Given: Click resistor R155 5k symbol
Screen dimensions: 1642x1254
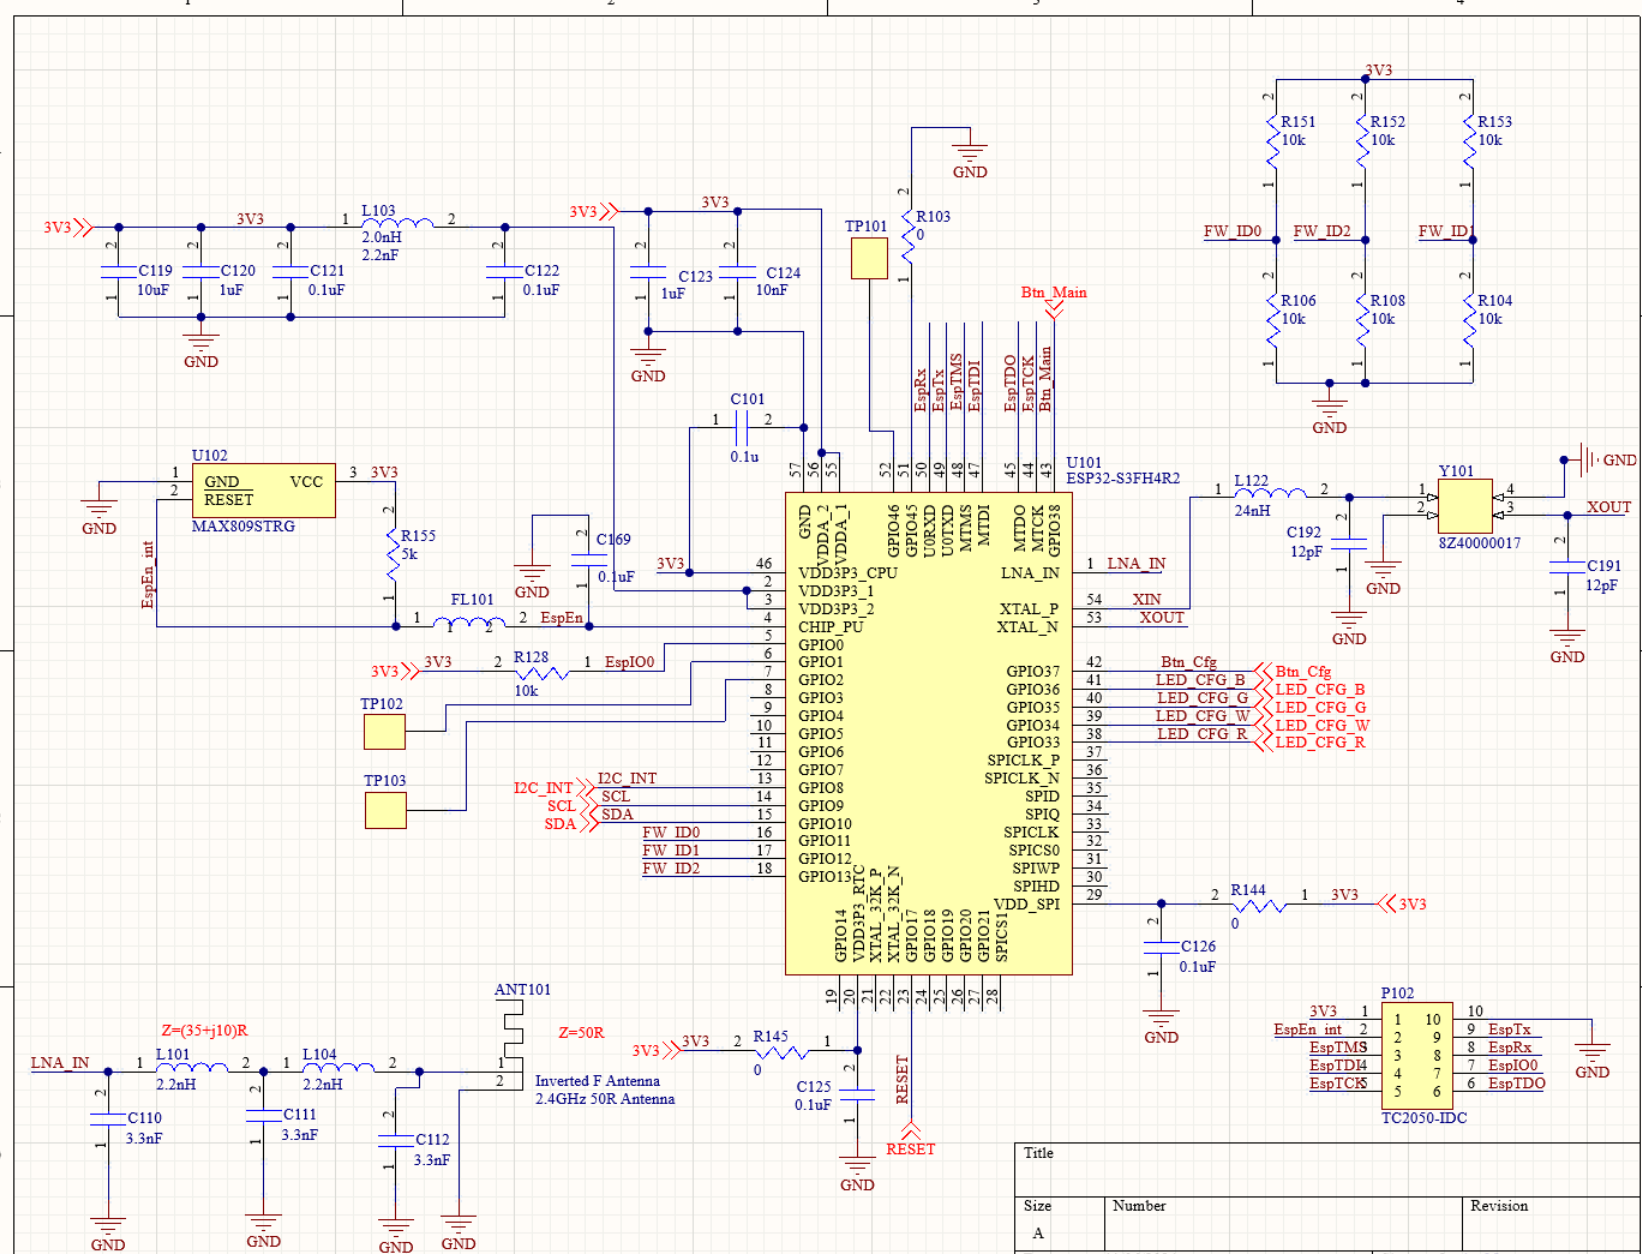Looking at the screenshot, I should [x=394, y=555].
